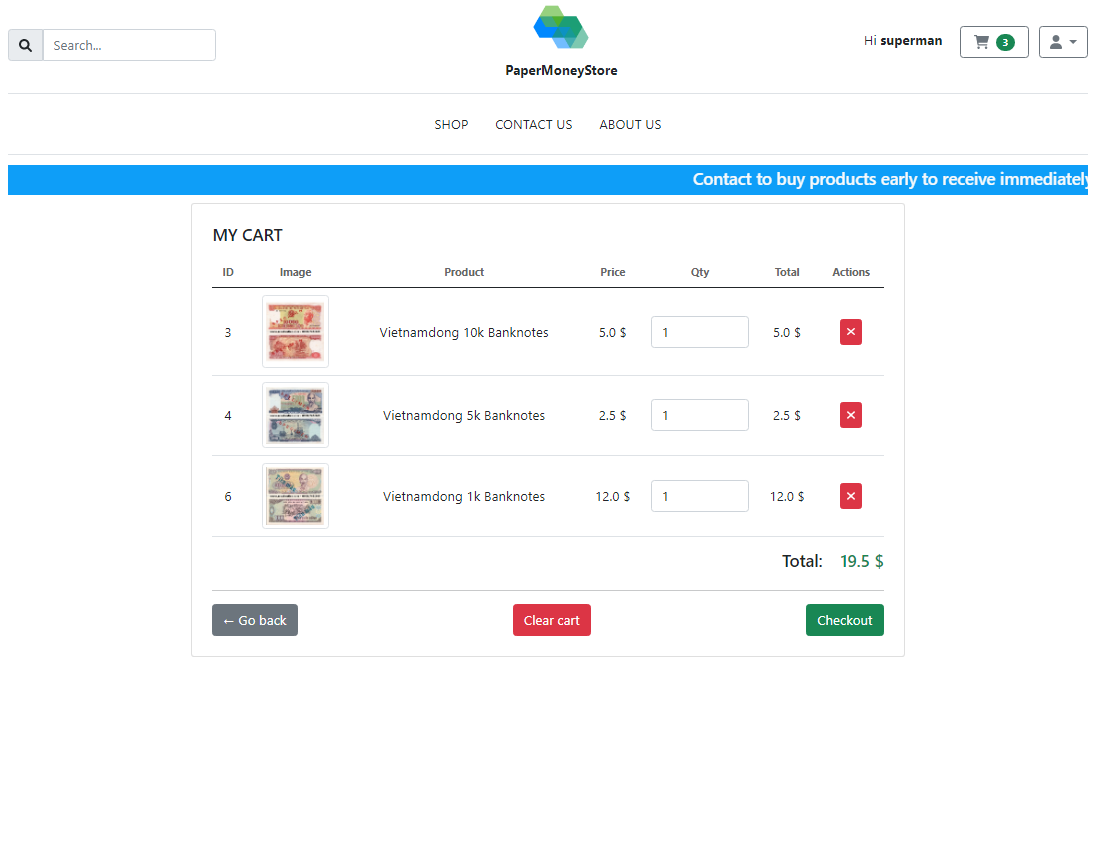Open the shopping cart icon
This screenshot has height=859, width=1096.
(982, 42)
